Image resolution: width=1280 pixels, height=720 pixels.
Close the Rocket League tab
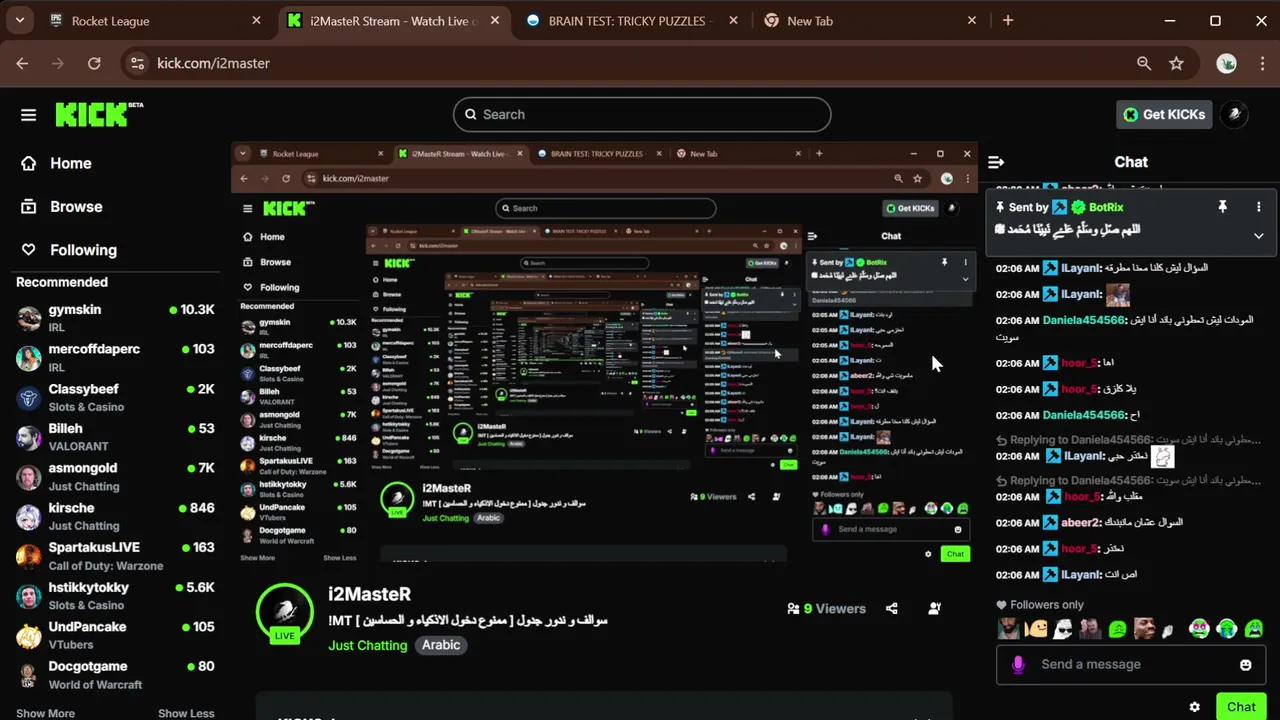pyautogui.click(x=257, y=21)
